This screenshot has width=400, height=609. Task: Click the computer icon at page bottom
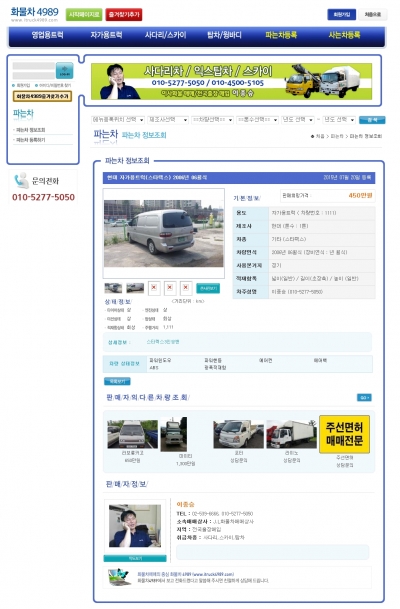(x=118, y=577)
